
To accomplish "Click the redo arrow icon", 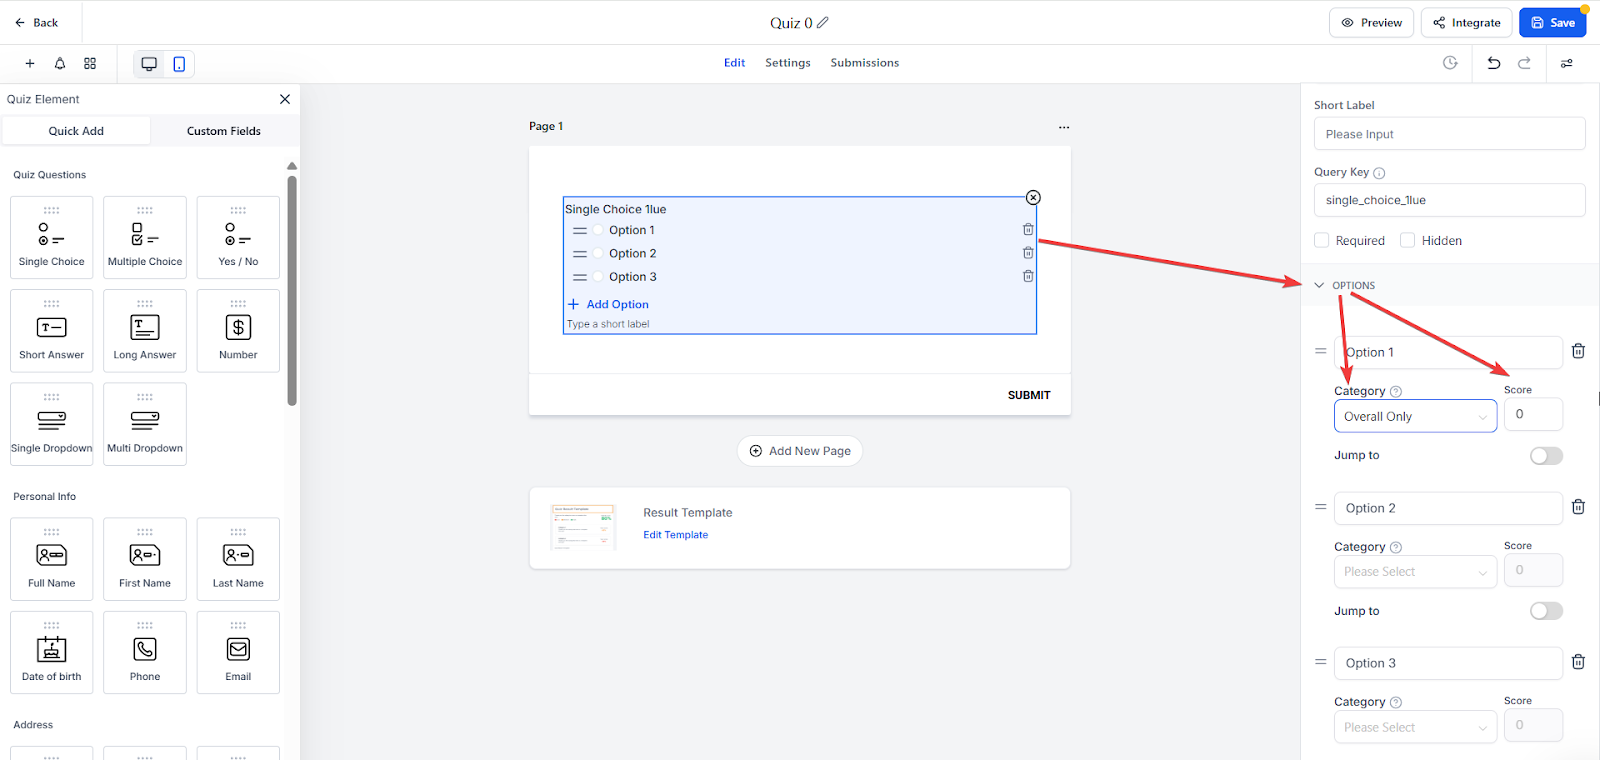I will coord(1524,63).
